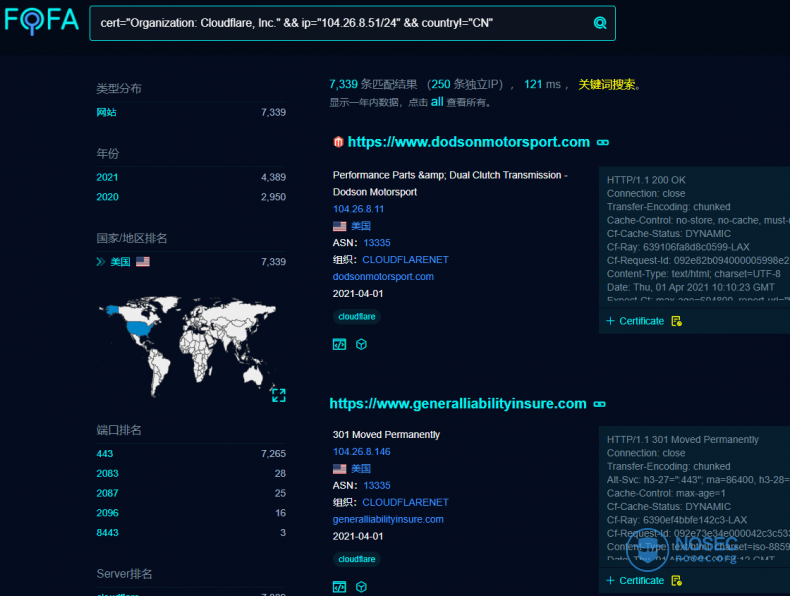The width and height of the screenshot is (790, 596).
Task: Expand the world map fullscreen
Action: tap(279, 395)
